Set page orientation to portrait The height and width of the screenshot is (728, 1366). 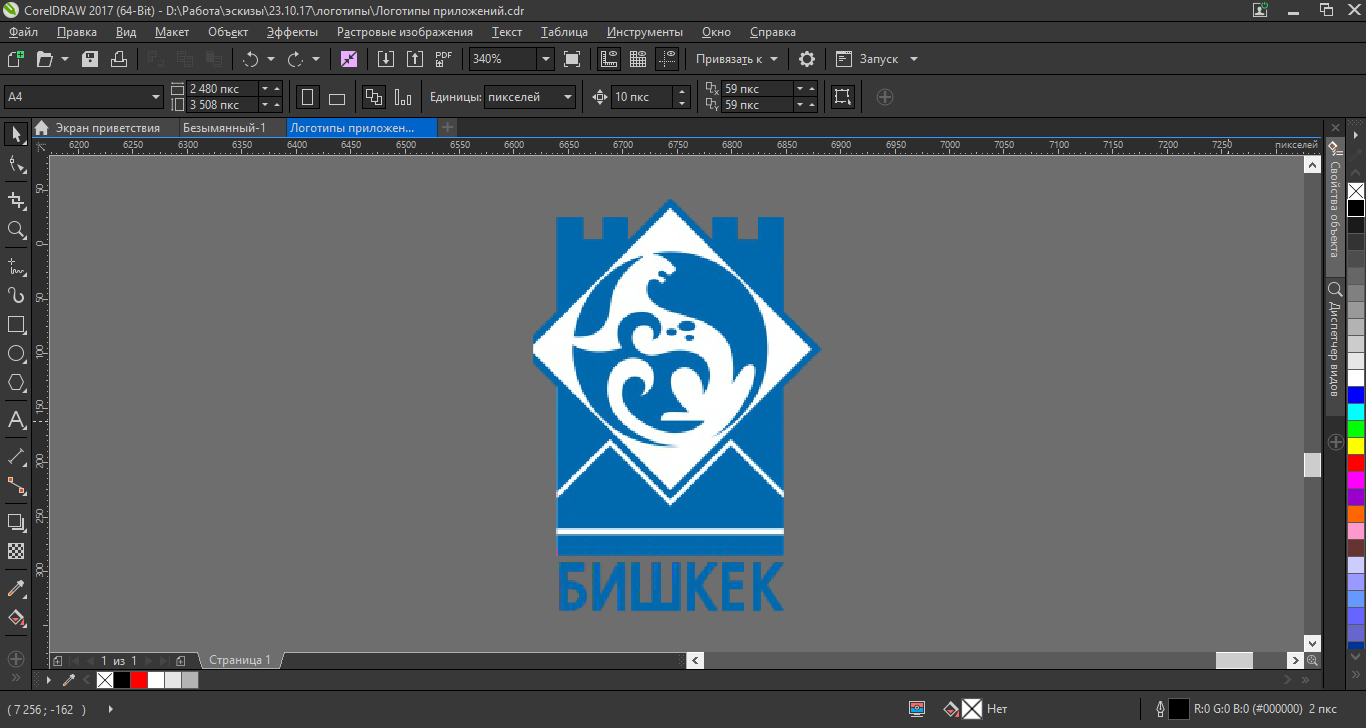coord(308,97)
